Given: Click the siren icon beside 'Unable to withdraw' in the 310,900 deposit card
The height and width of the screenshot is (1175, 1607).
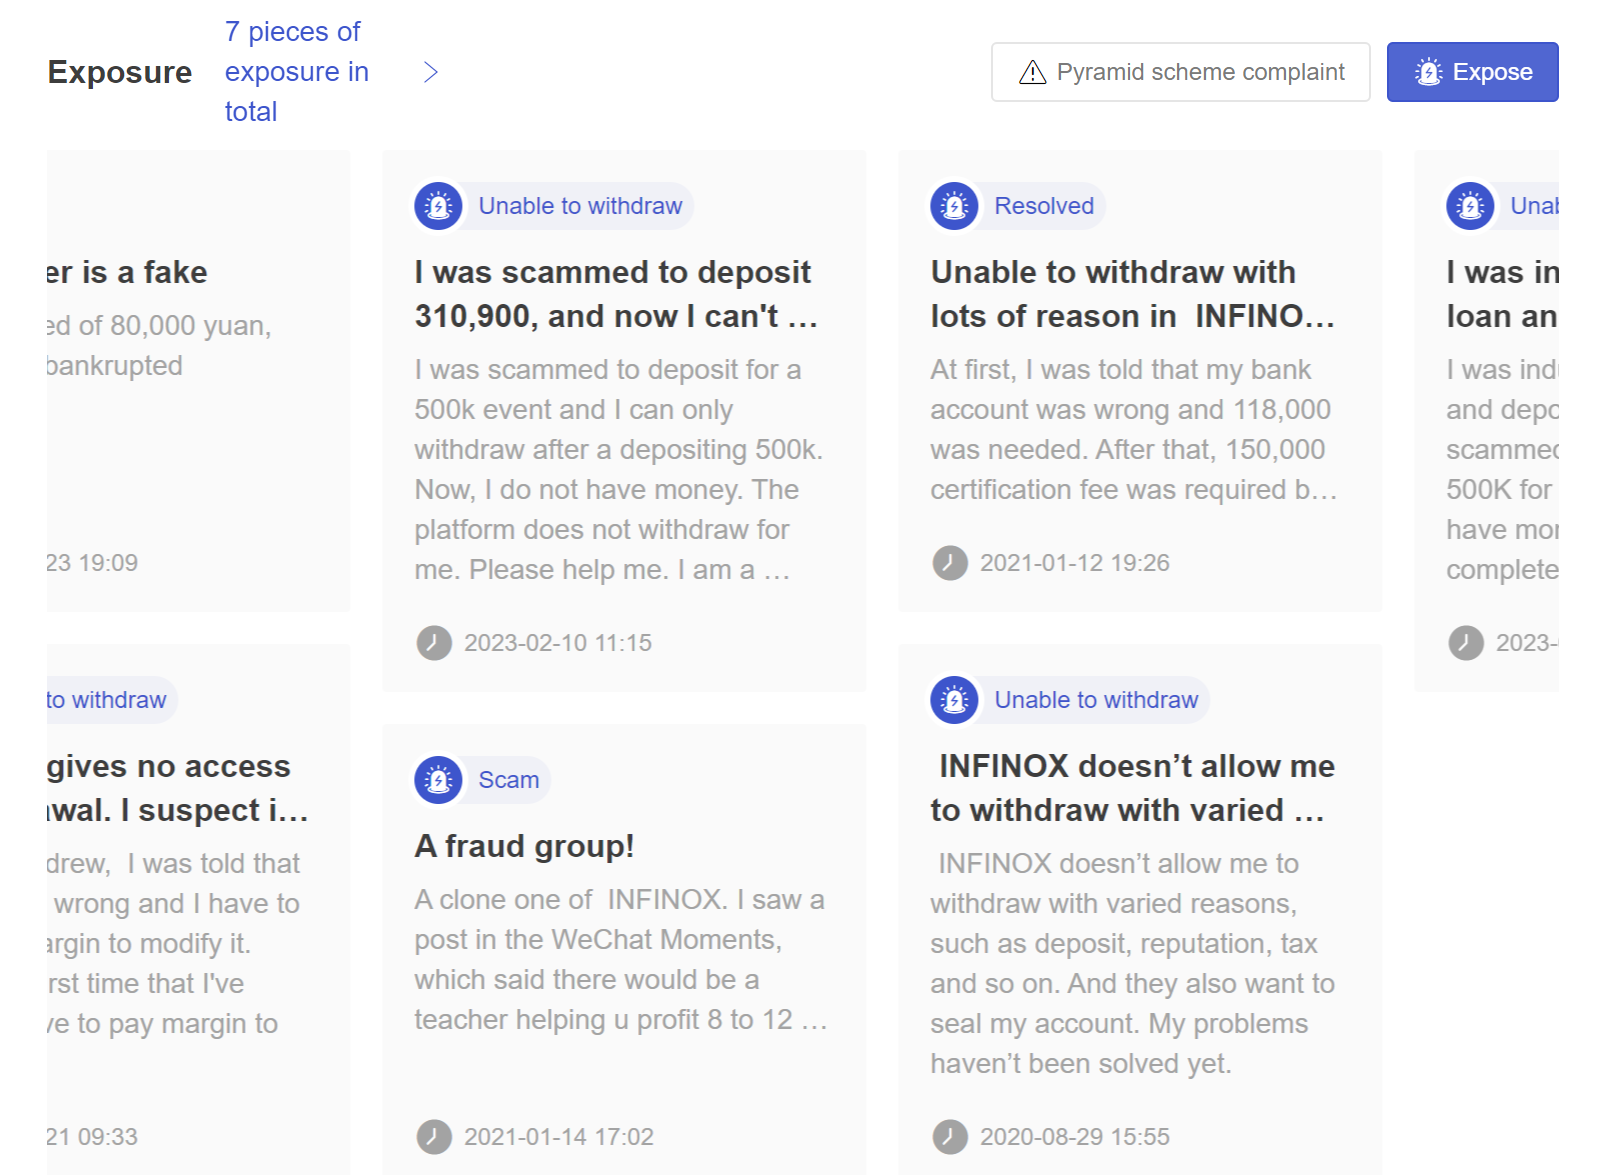Looking at the screenshot, I should (x=438, y=206).
